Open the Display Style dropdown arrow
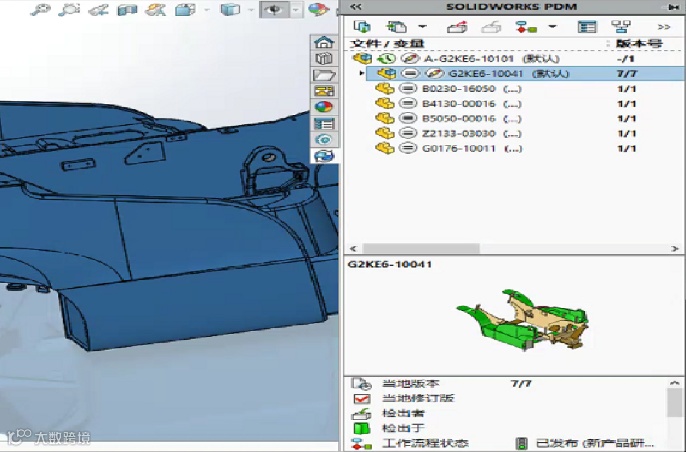This screenshot has height=452, width=686. (251, 9)
